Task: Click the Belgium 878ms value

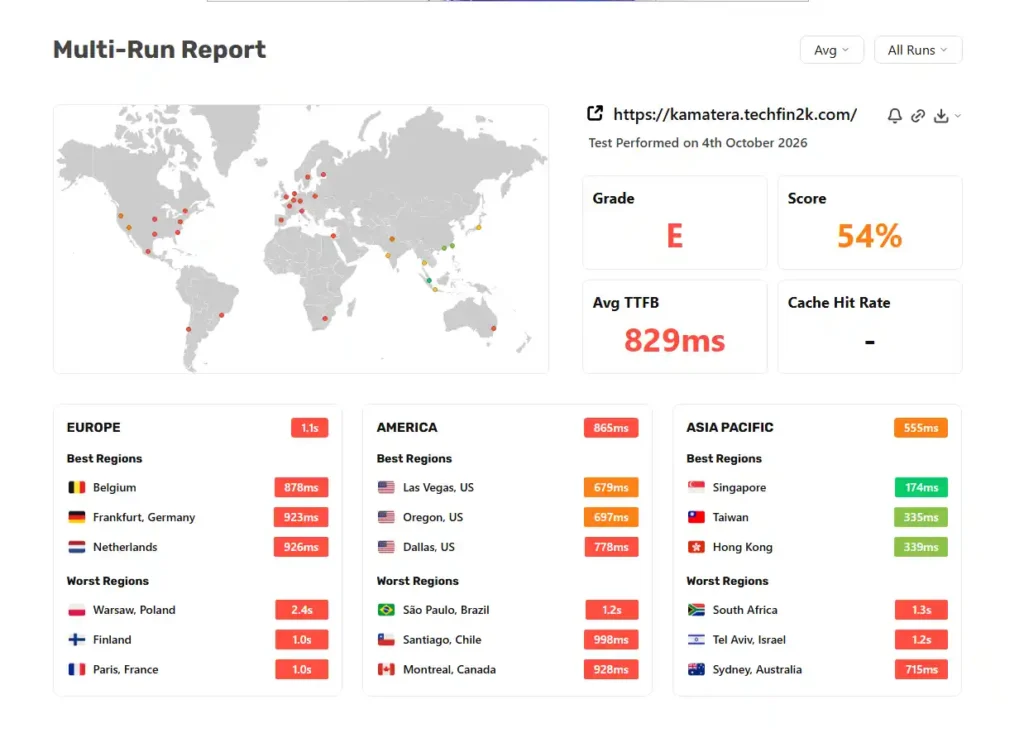Action: coord(301,487)
